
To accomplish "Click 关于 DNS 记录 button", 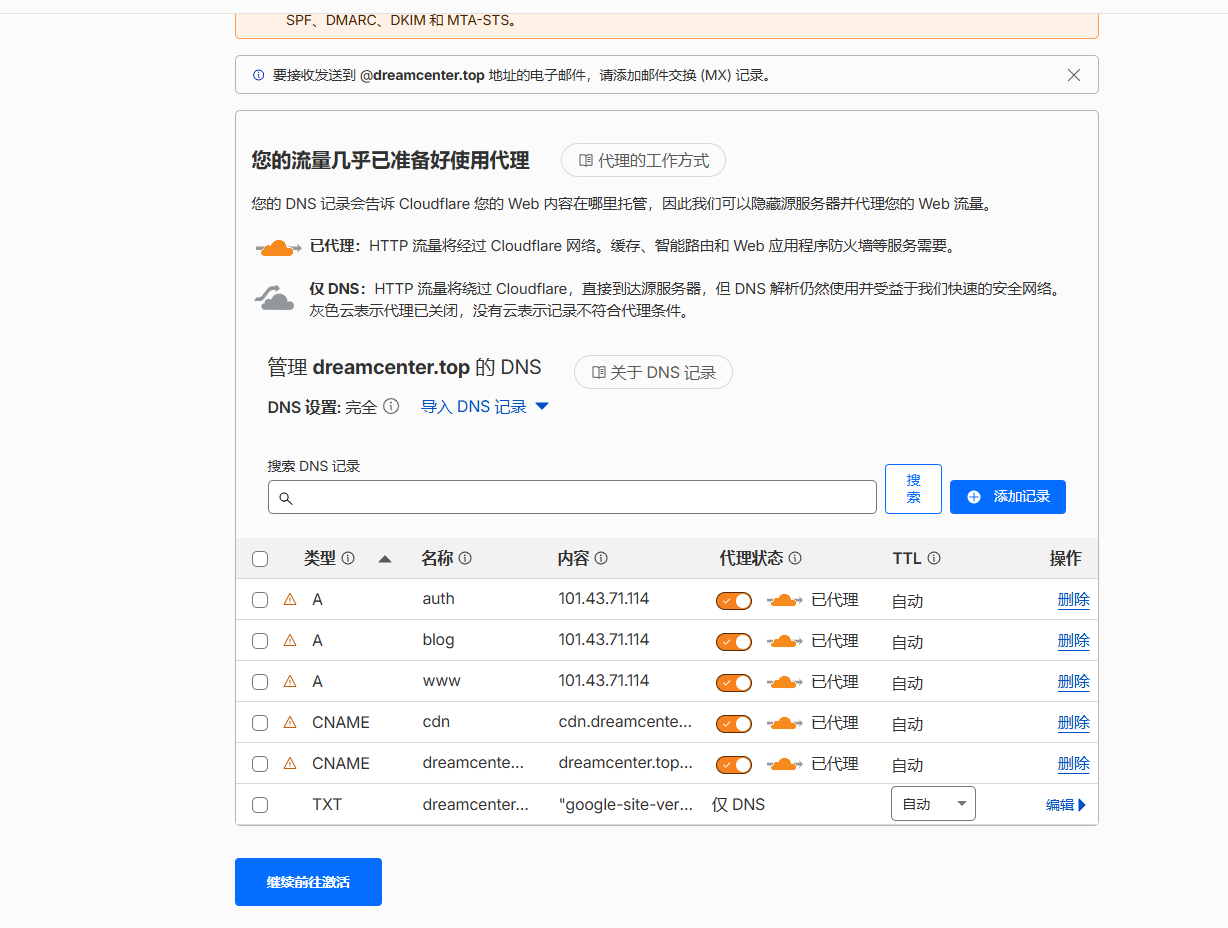I will (x=653, y=372).
